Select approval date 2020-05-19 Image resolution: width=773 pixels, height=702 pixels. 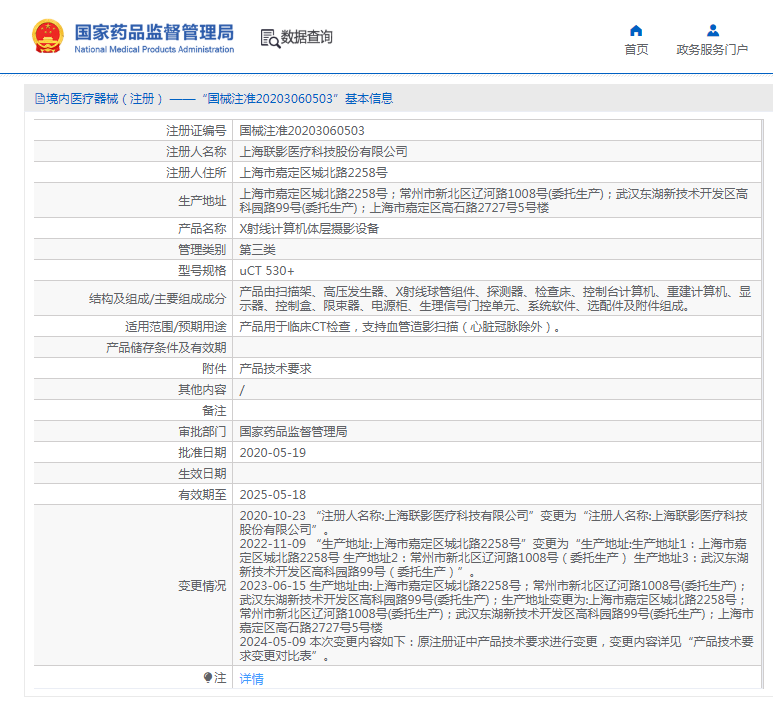click(x=273, y=453)
